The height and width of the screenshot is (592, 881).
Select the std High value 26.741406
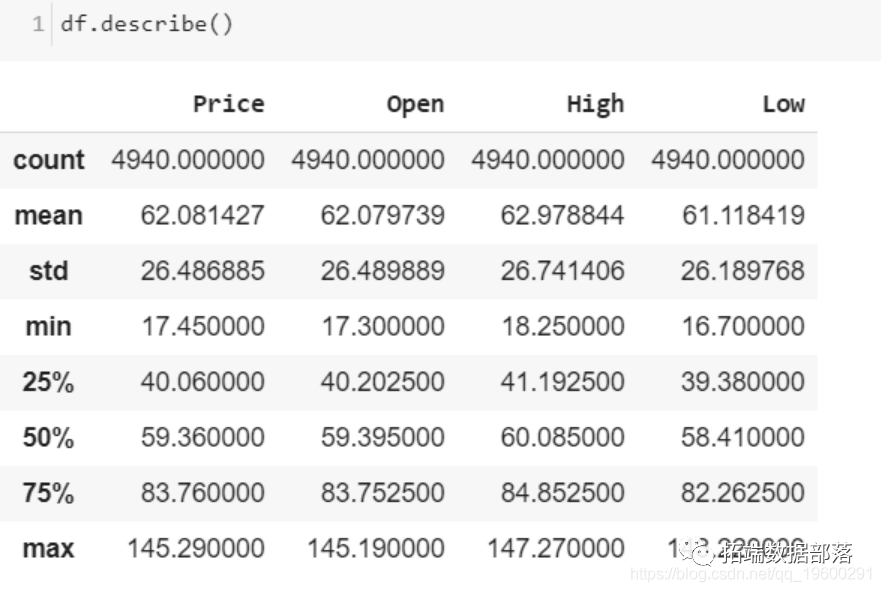[x=562, y=271]
